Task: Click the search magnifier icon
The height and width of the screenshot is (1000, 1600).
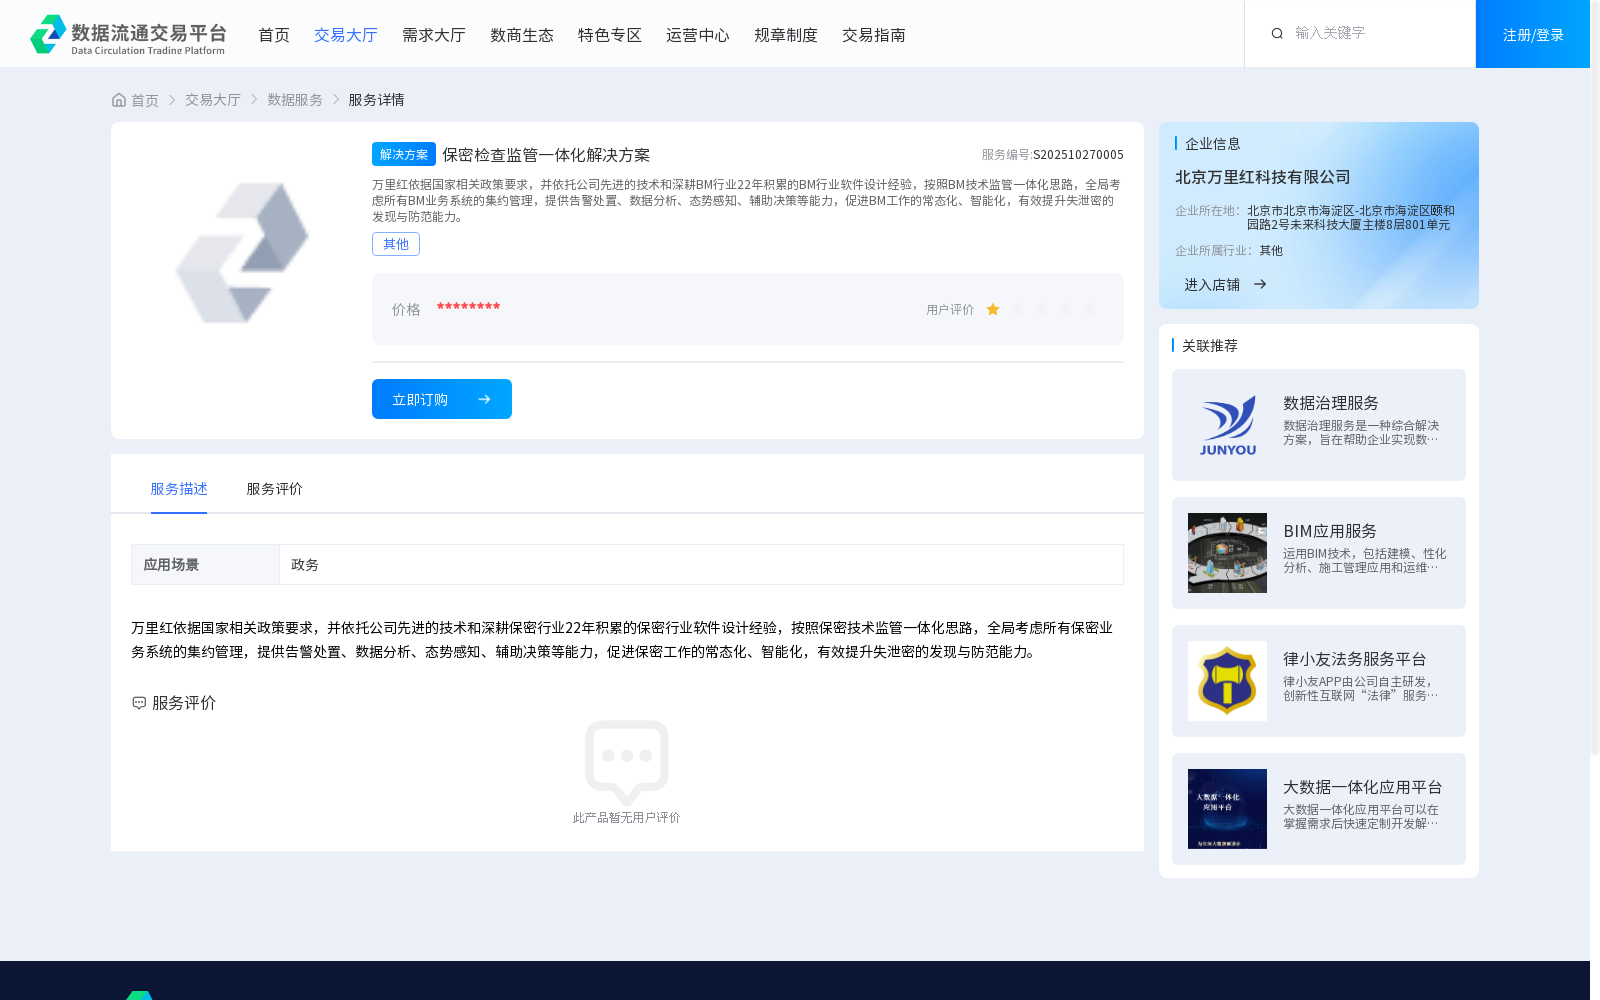Action: 1277,34
